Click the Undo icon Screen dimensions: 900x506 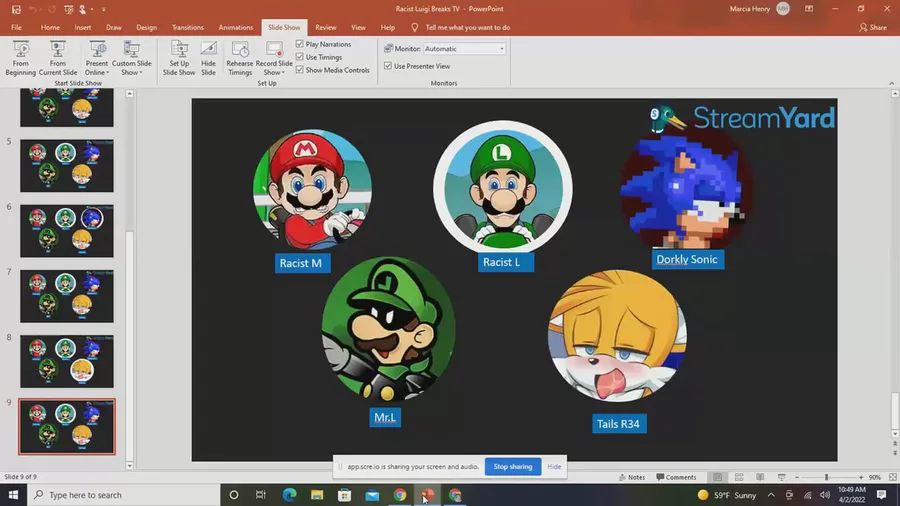tap(33, 9)
